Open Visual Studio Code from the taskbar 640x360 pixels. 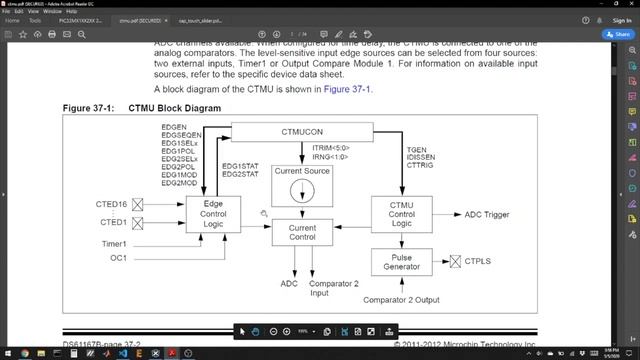click(x=123, y=353)
